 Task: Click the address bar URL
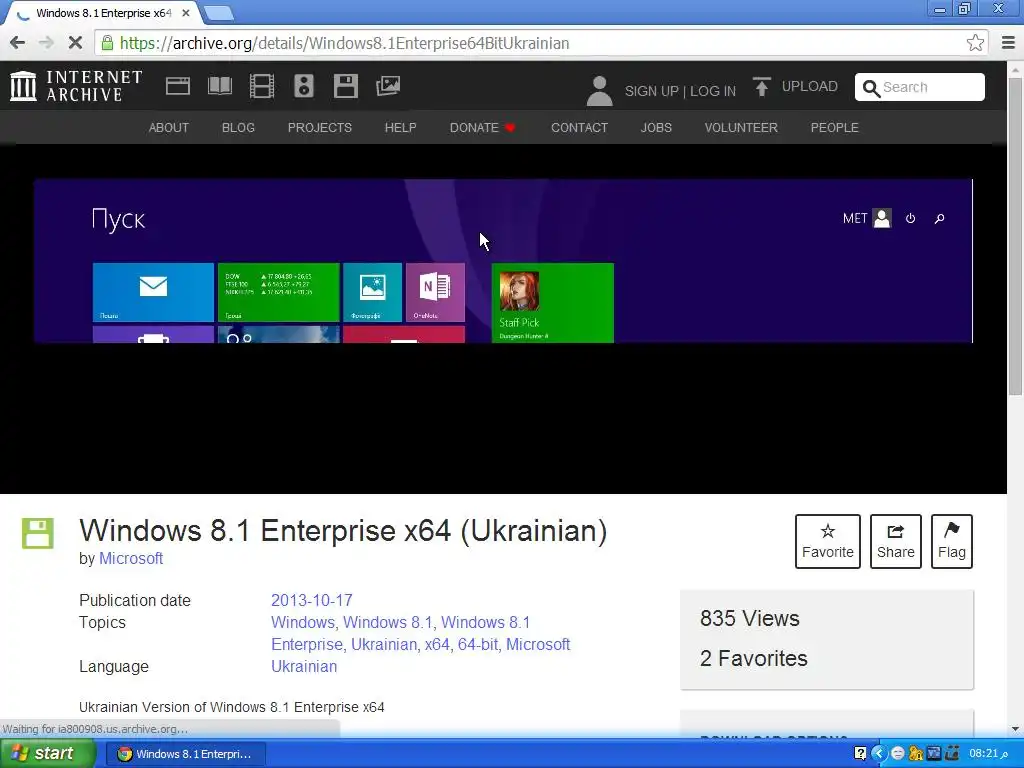point(344,43)
